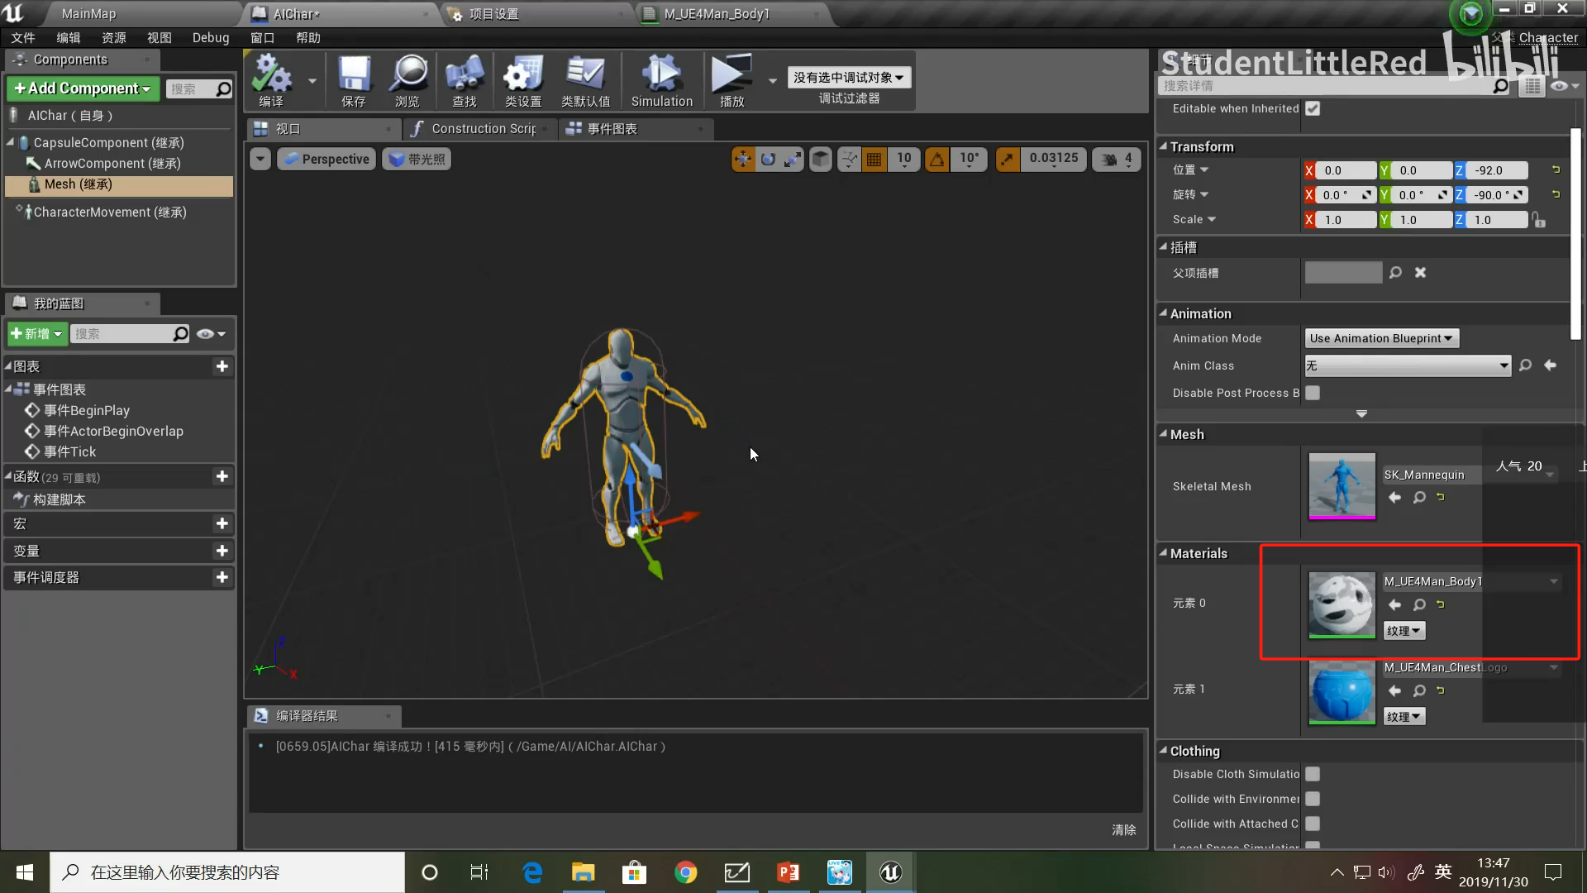Add a new macro with 宏 plus
The height and width of the screenshot is (893, 1587).
(x=222, y=523)
